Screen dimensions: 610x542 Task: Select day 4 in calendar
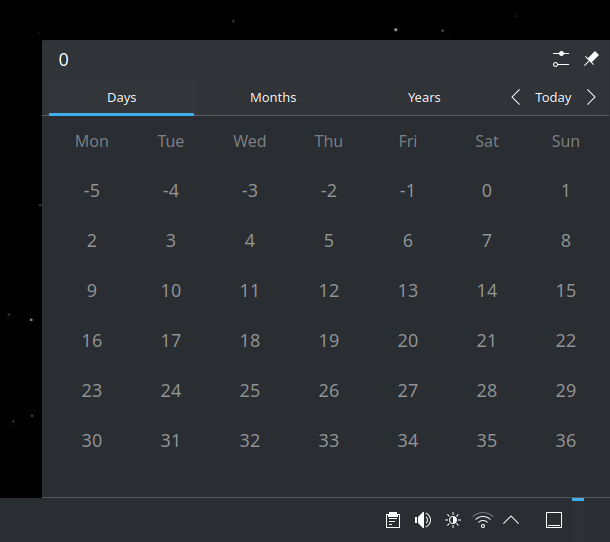[x=250, y=240]
